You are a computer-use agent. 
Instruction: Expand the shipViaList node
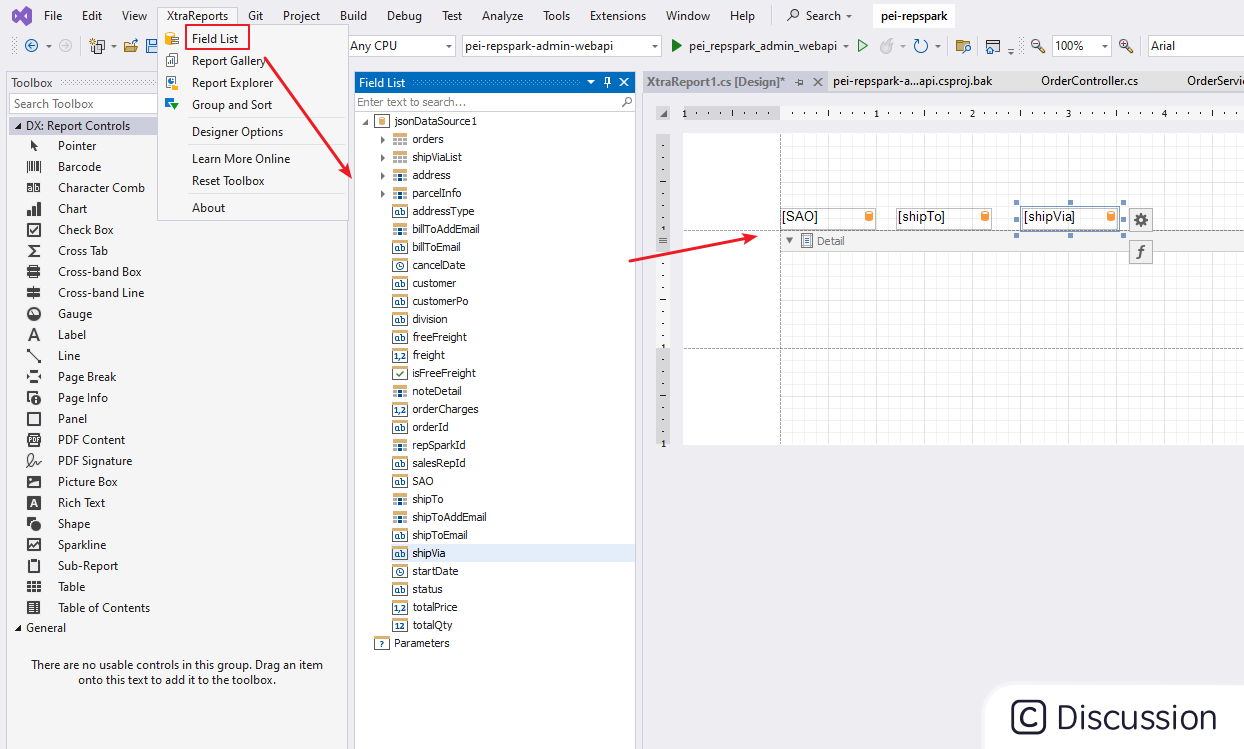pyautogui.click(x=382, y=157)
